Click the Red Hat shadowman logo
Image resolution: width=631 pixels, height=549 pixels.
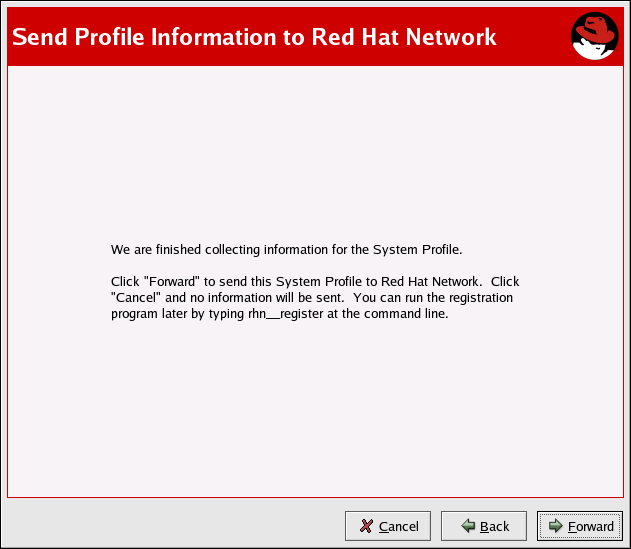pos(595,36)
